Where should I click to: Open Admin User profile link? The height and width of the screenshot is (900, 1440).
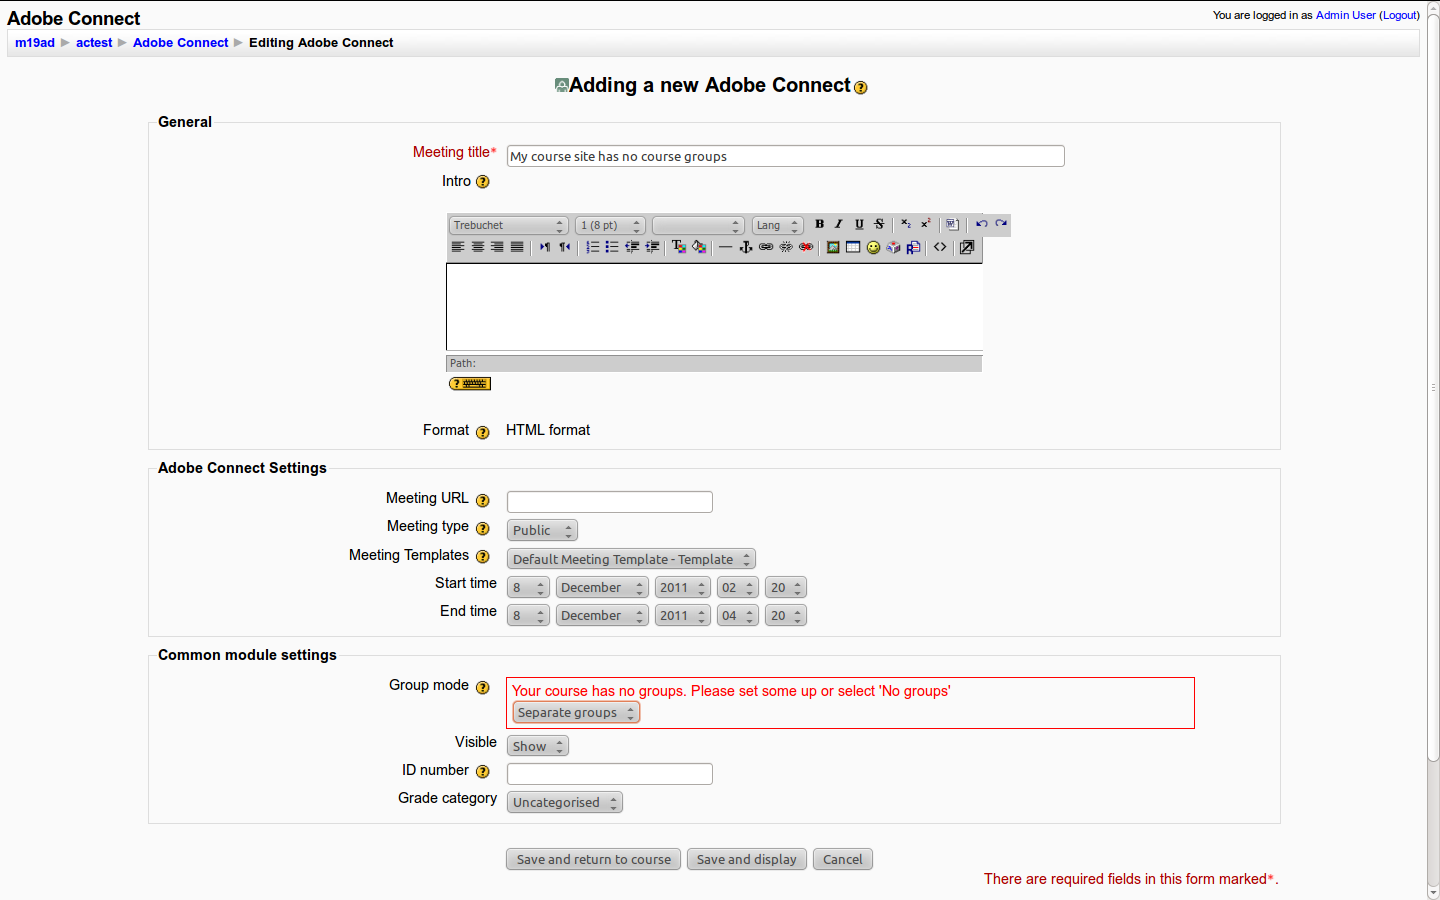[x=1346, y=15]
